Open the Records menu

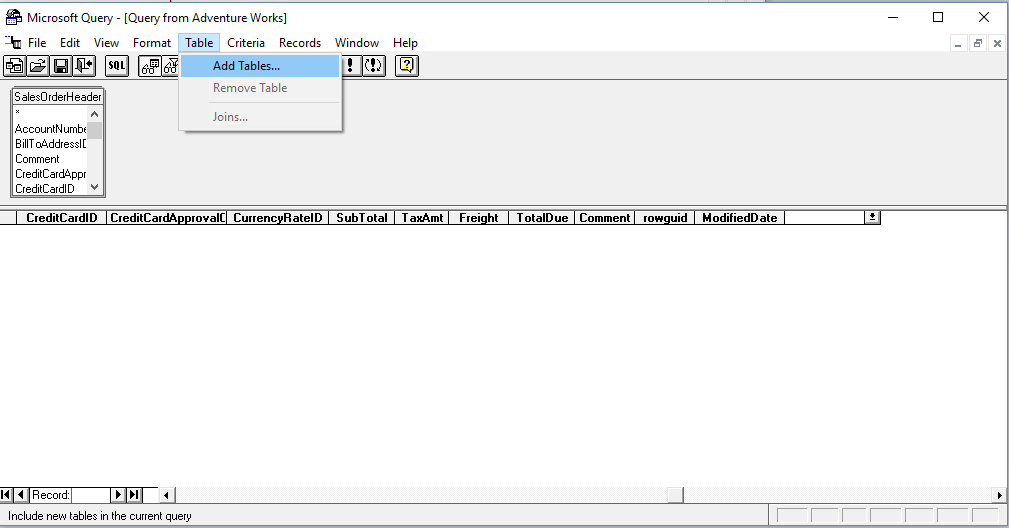click(300, 43)
